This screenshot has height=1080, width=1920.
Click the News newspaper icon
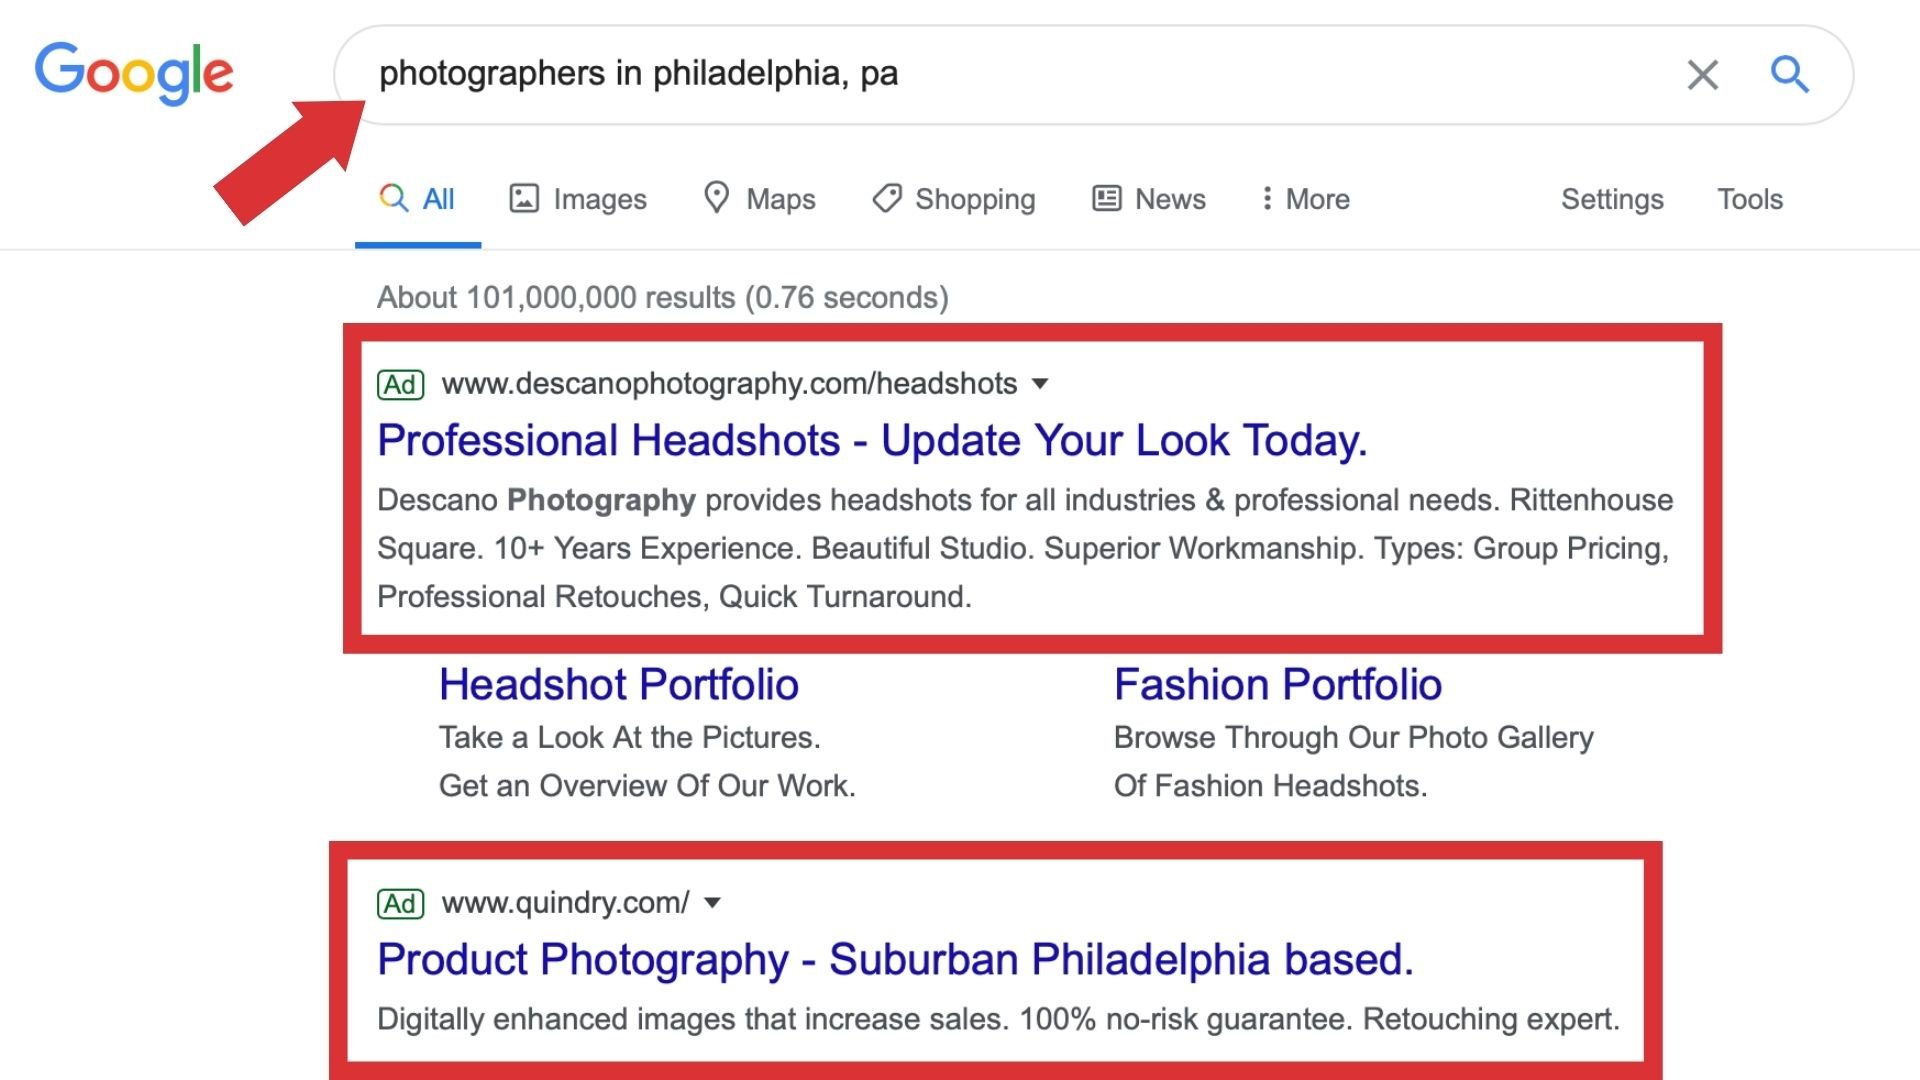click(1106, 198)
